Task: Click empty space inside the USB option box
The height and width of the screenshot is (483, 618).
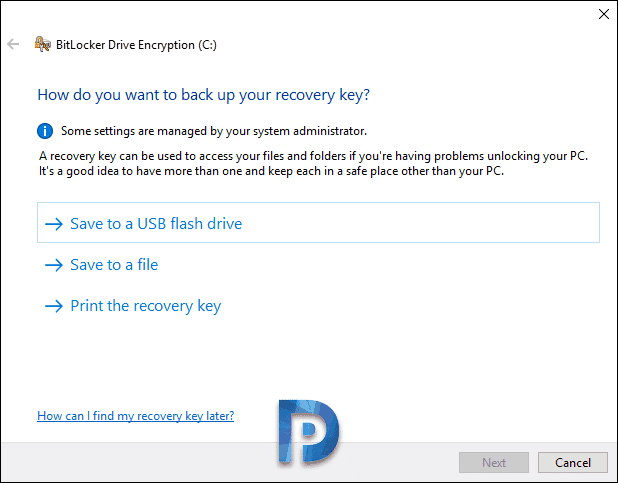Action: (418, 223)
